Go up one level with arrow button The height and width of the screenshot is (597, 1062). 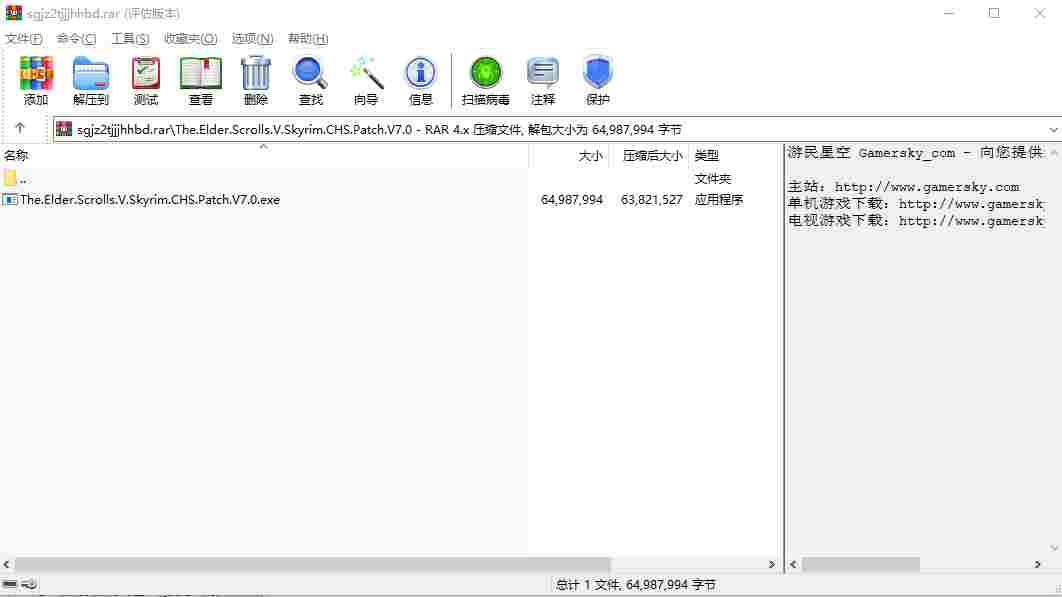coord(20,128)
